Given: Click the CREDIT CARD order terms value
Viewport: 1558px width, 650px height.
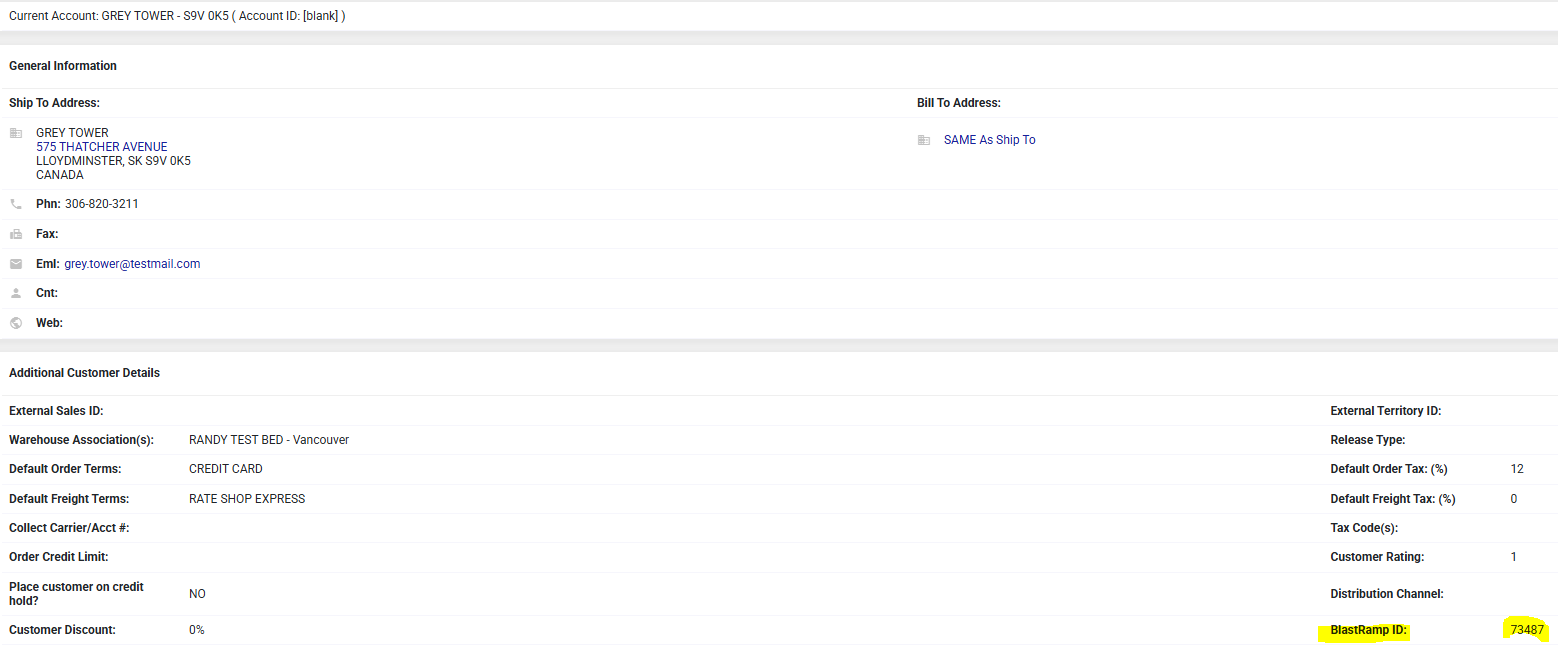Looking at the screenshot, I should tap(226, 469).
